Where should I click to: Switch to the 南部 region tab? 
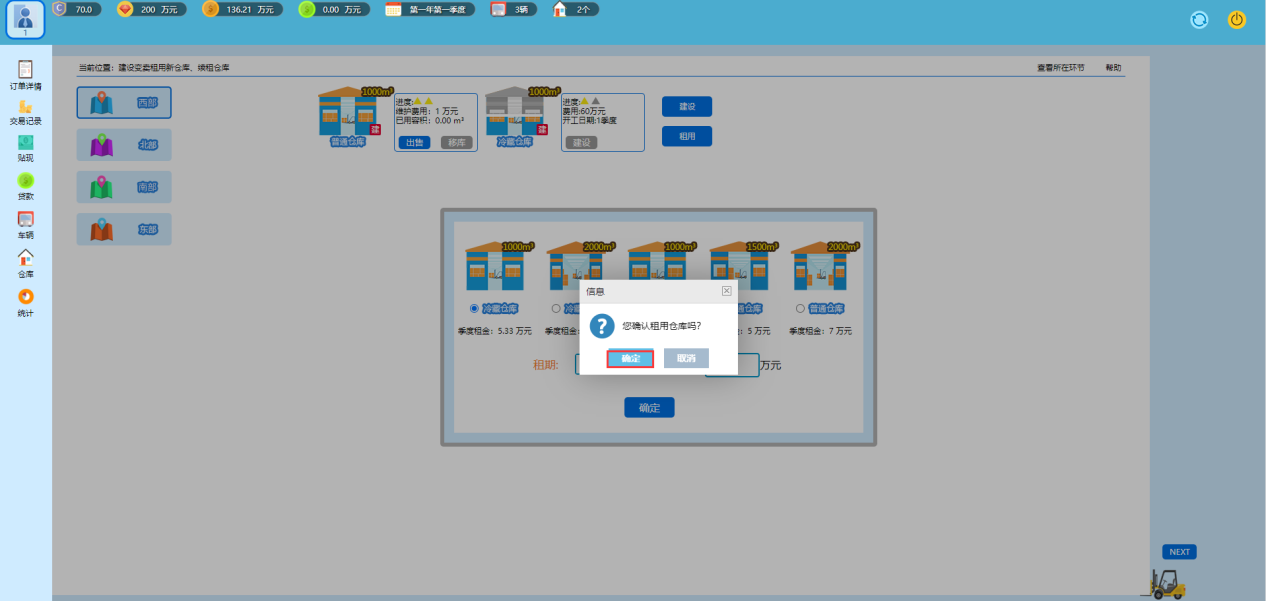pos(124,187)
